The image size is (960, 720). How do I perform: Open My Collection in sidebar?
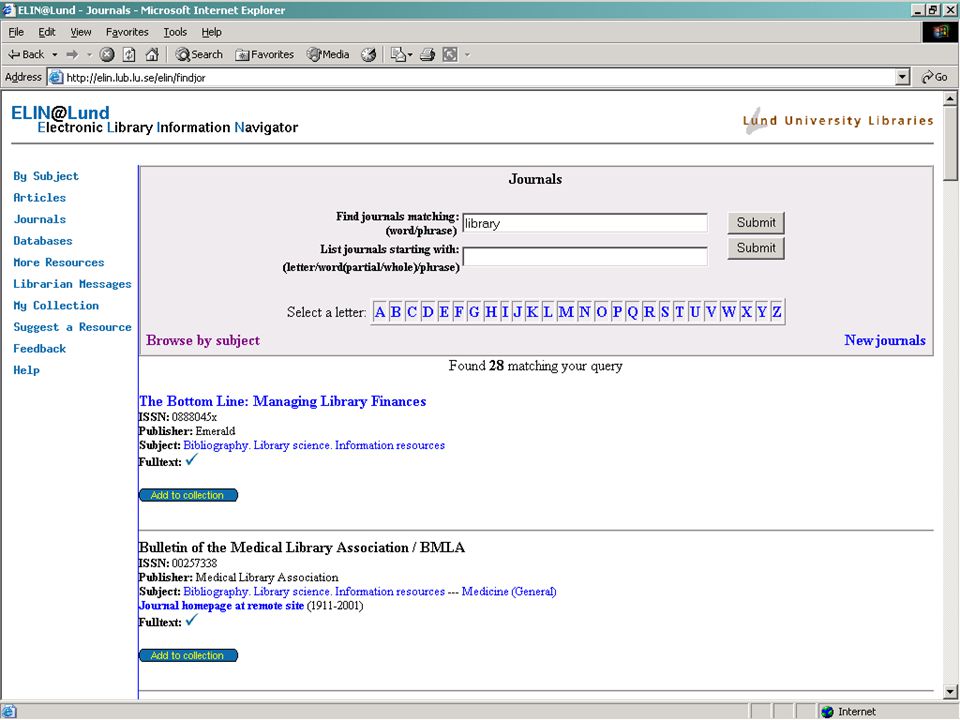pos(56,306)
